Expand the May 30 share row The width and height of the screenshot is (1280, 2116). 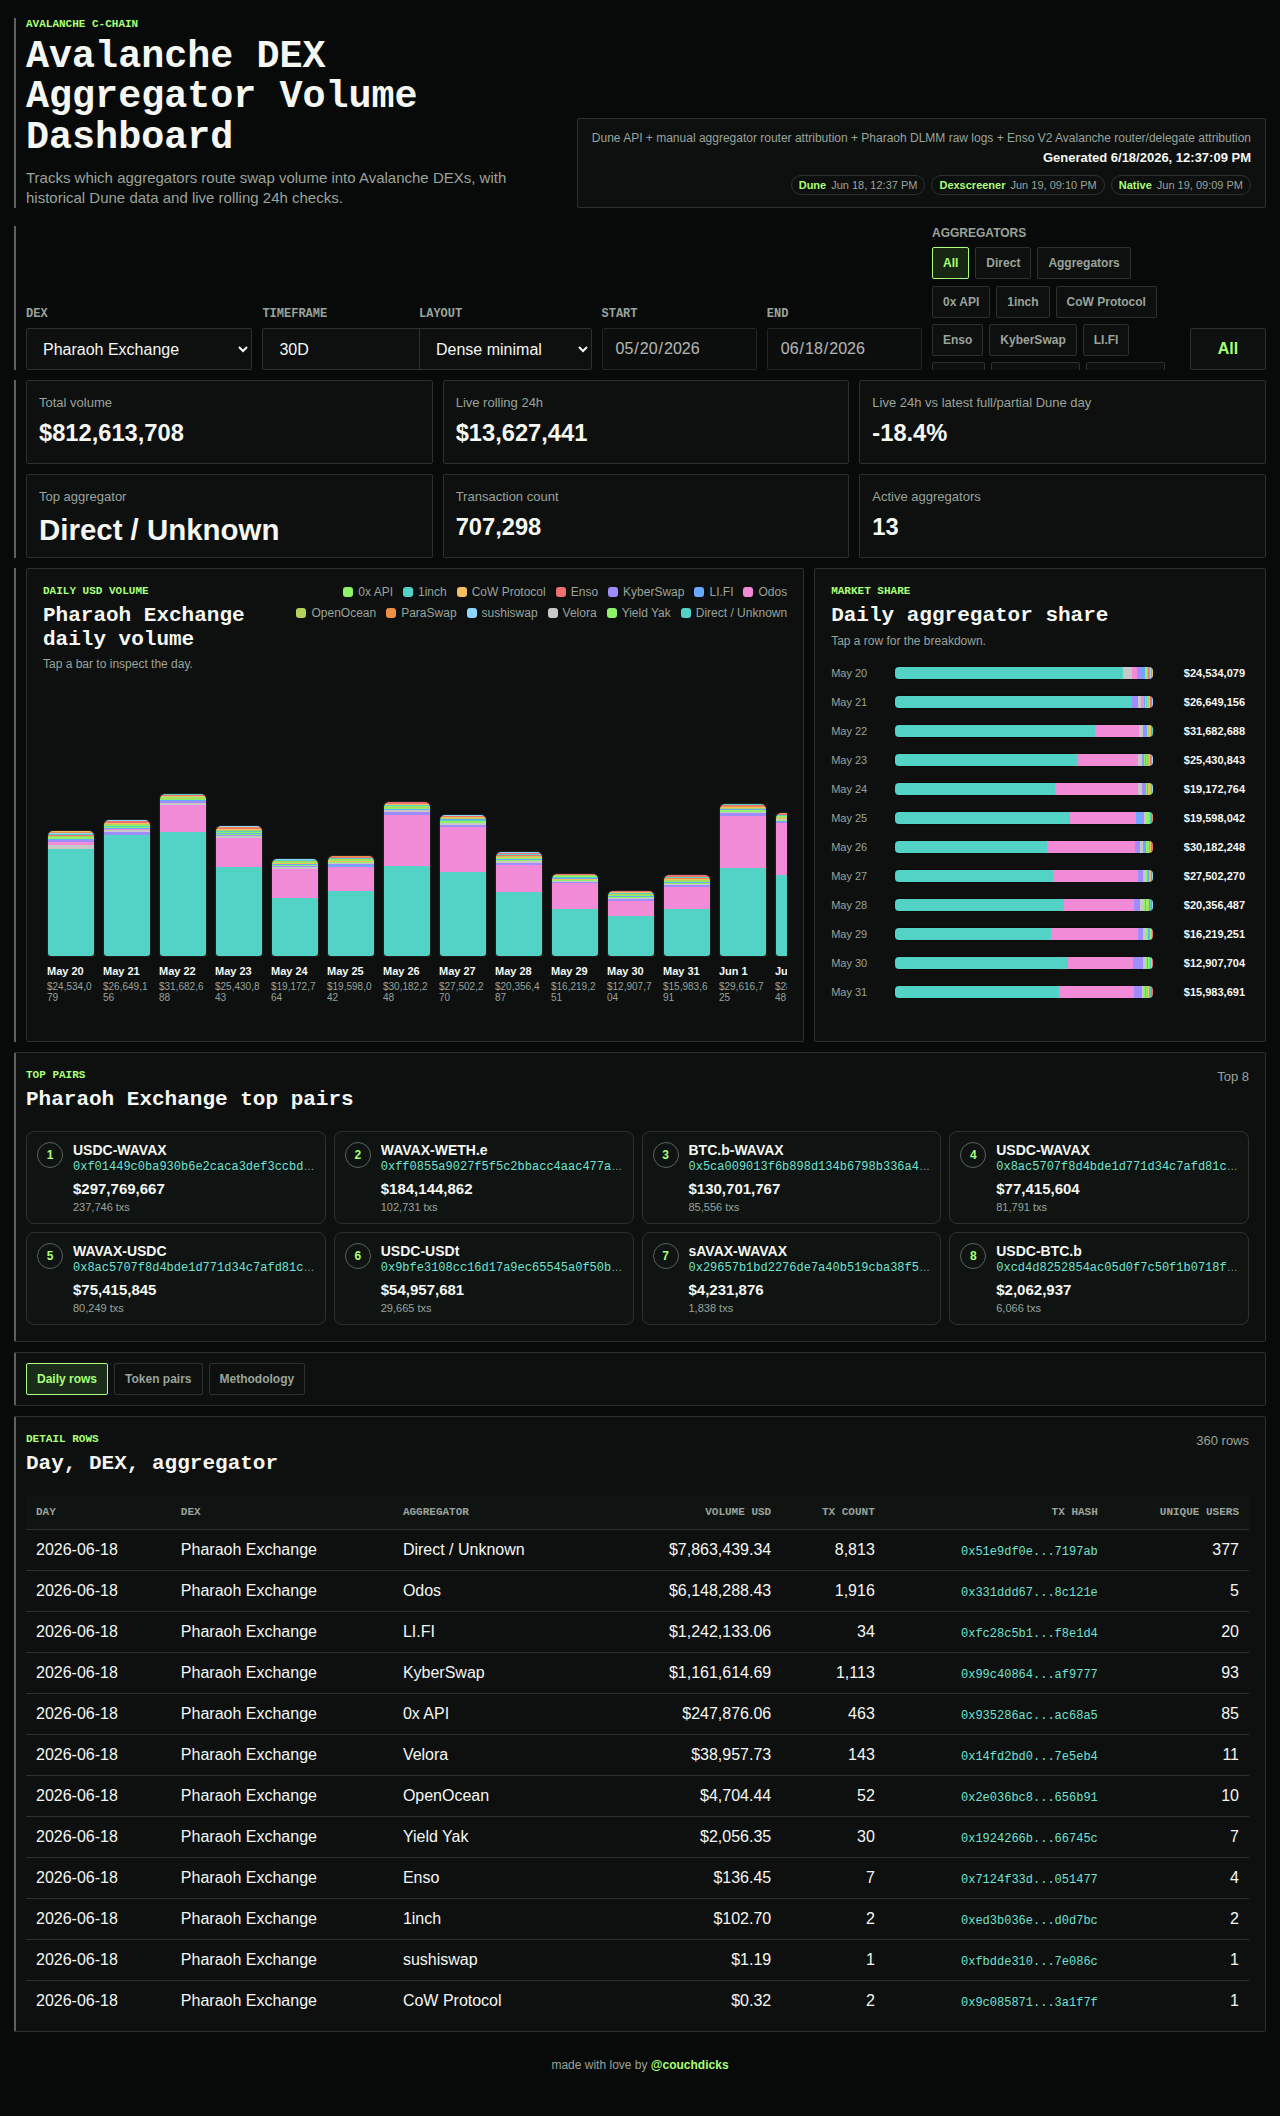(x=1038, y=963)
